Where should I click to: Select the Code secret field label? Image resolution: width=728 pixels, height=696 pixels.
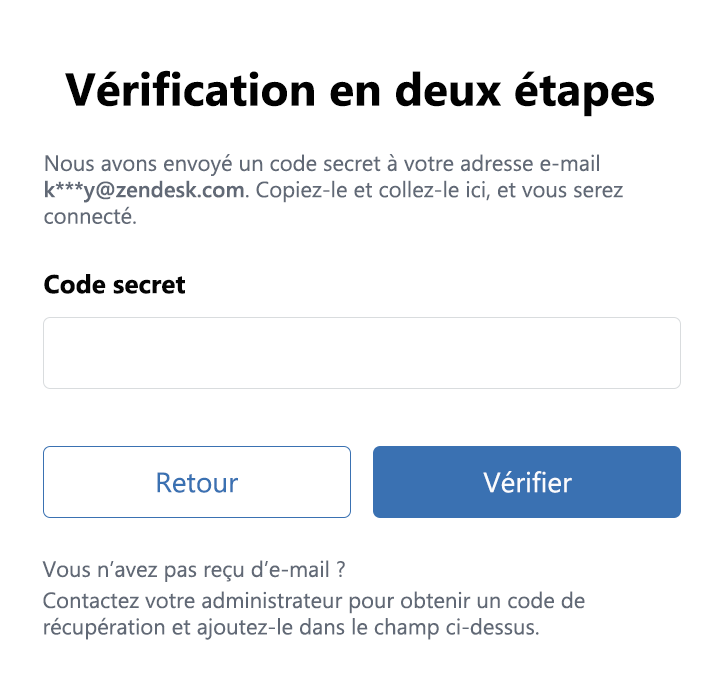pos(114,285)
